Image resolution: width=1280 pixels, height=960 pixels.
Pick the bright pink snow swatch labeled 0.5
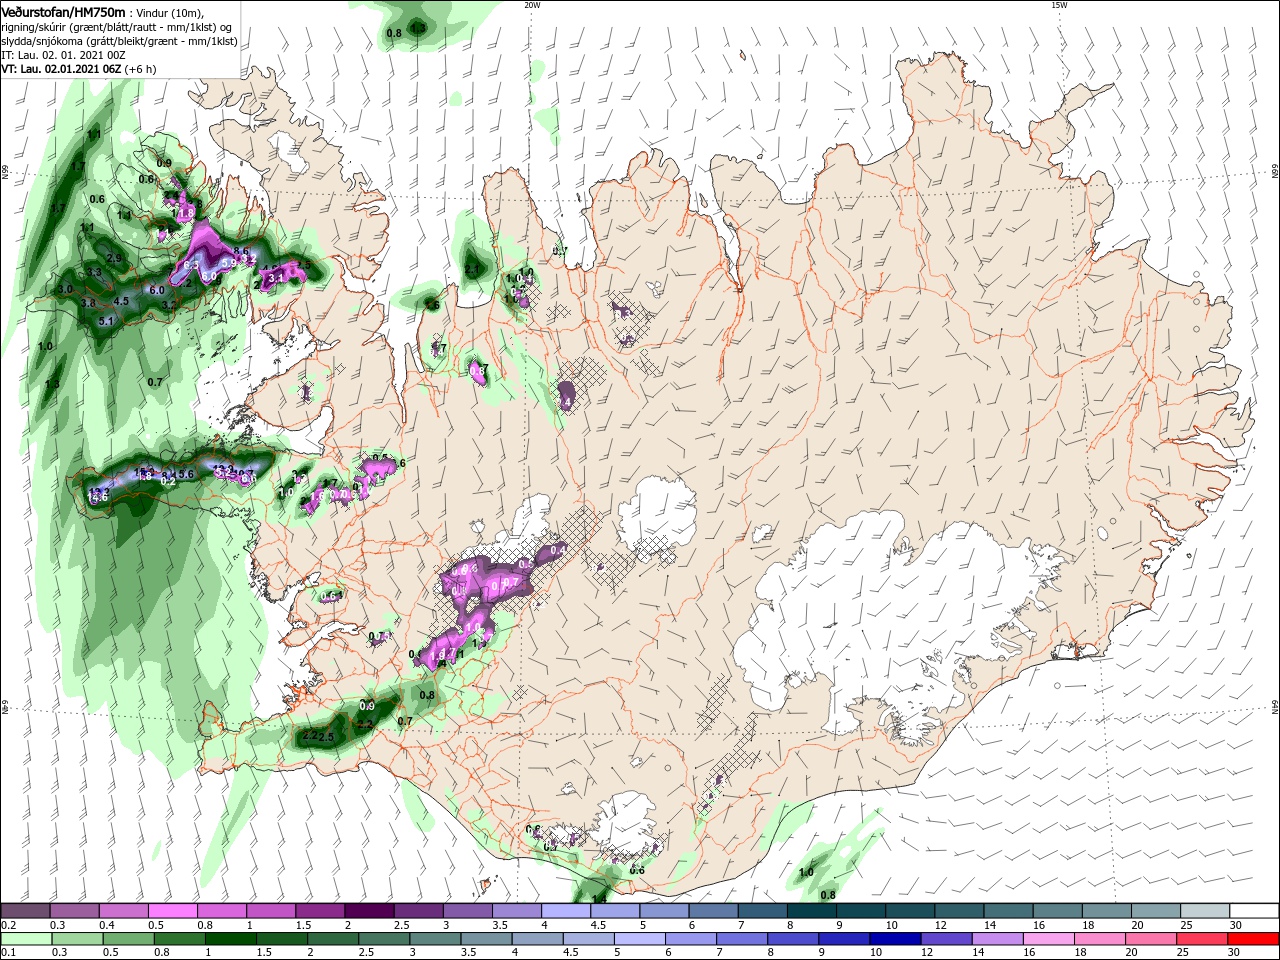[x=172, y=911]
